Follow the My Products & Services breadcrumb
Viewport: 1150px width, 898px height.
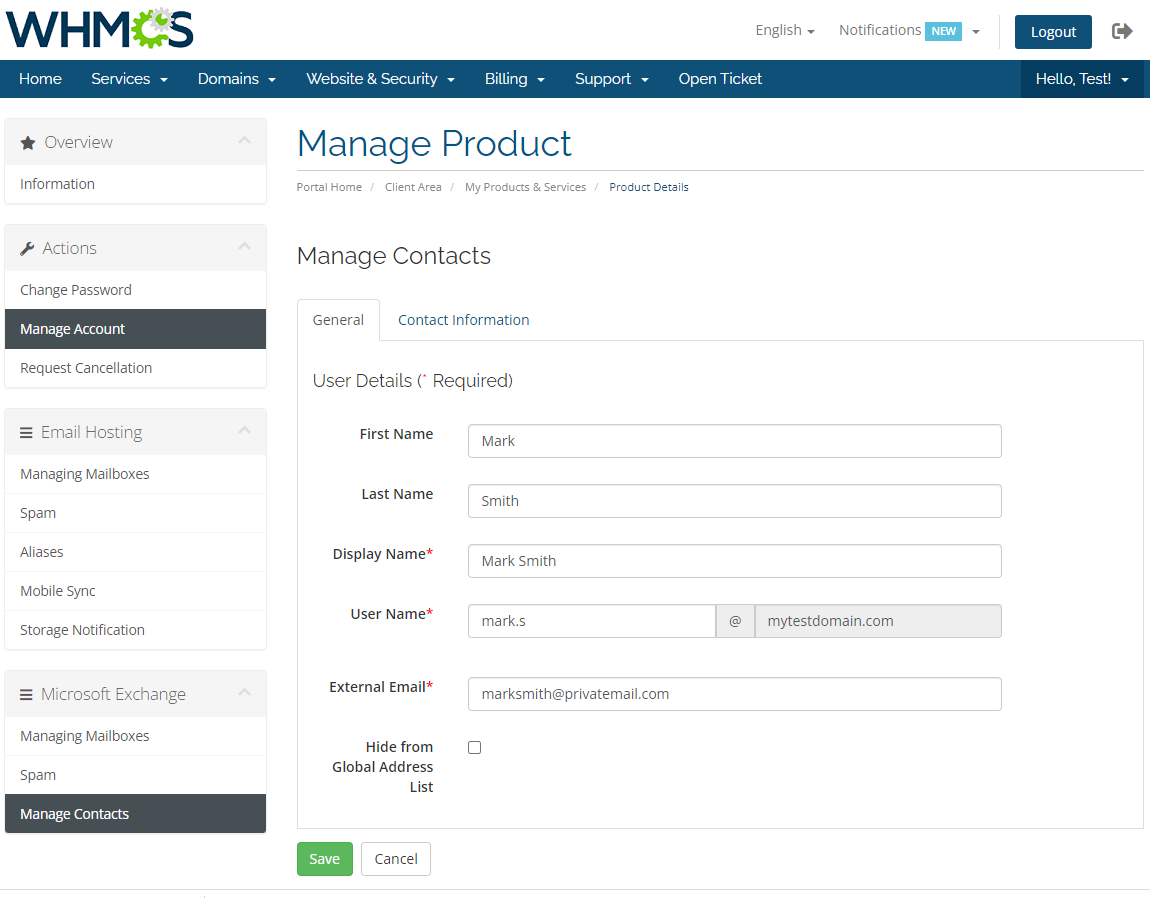[525, 187]
